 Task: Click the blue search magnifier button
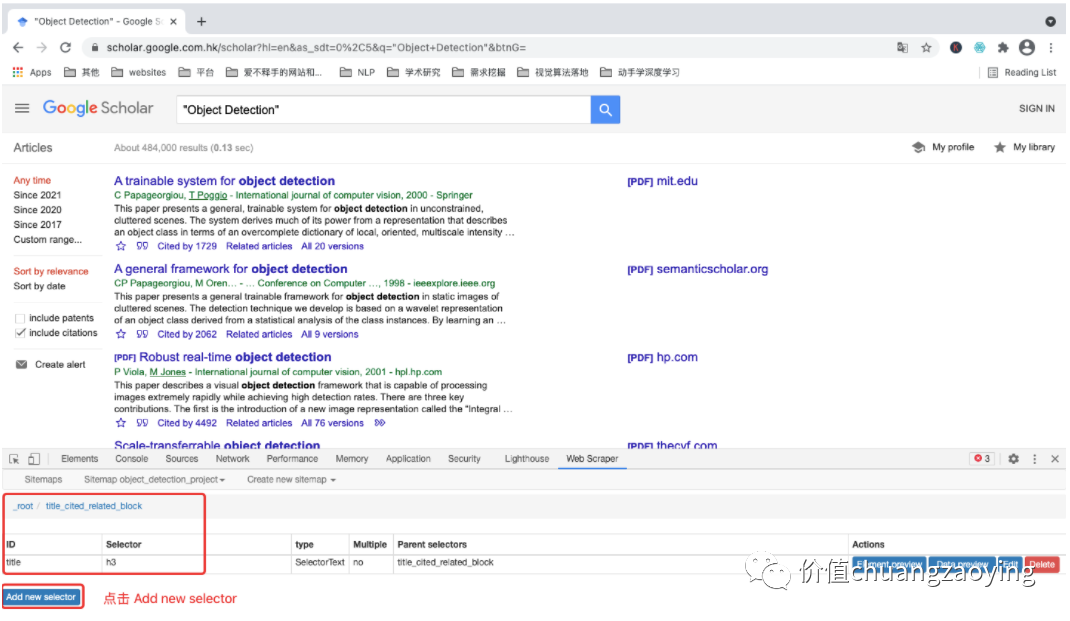click(x=605, y=109)
